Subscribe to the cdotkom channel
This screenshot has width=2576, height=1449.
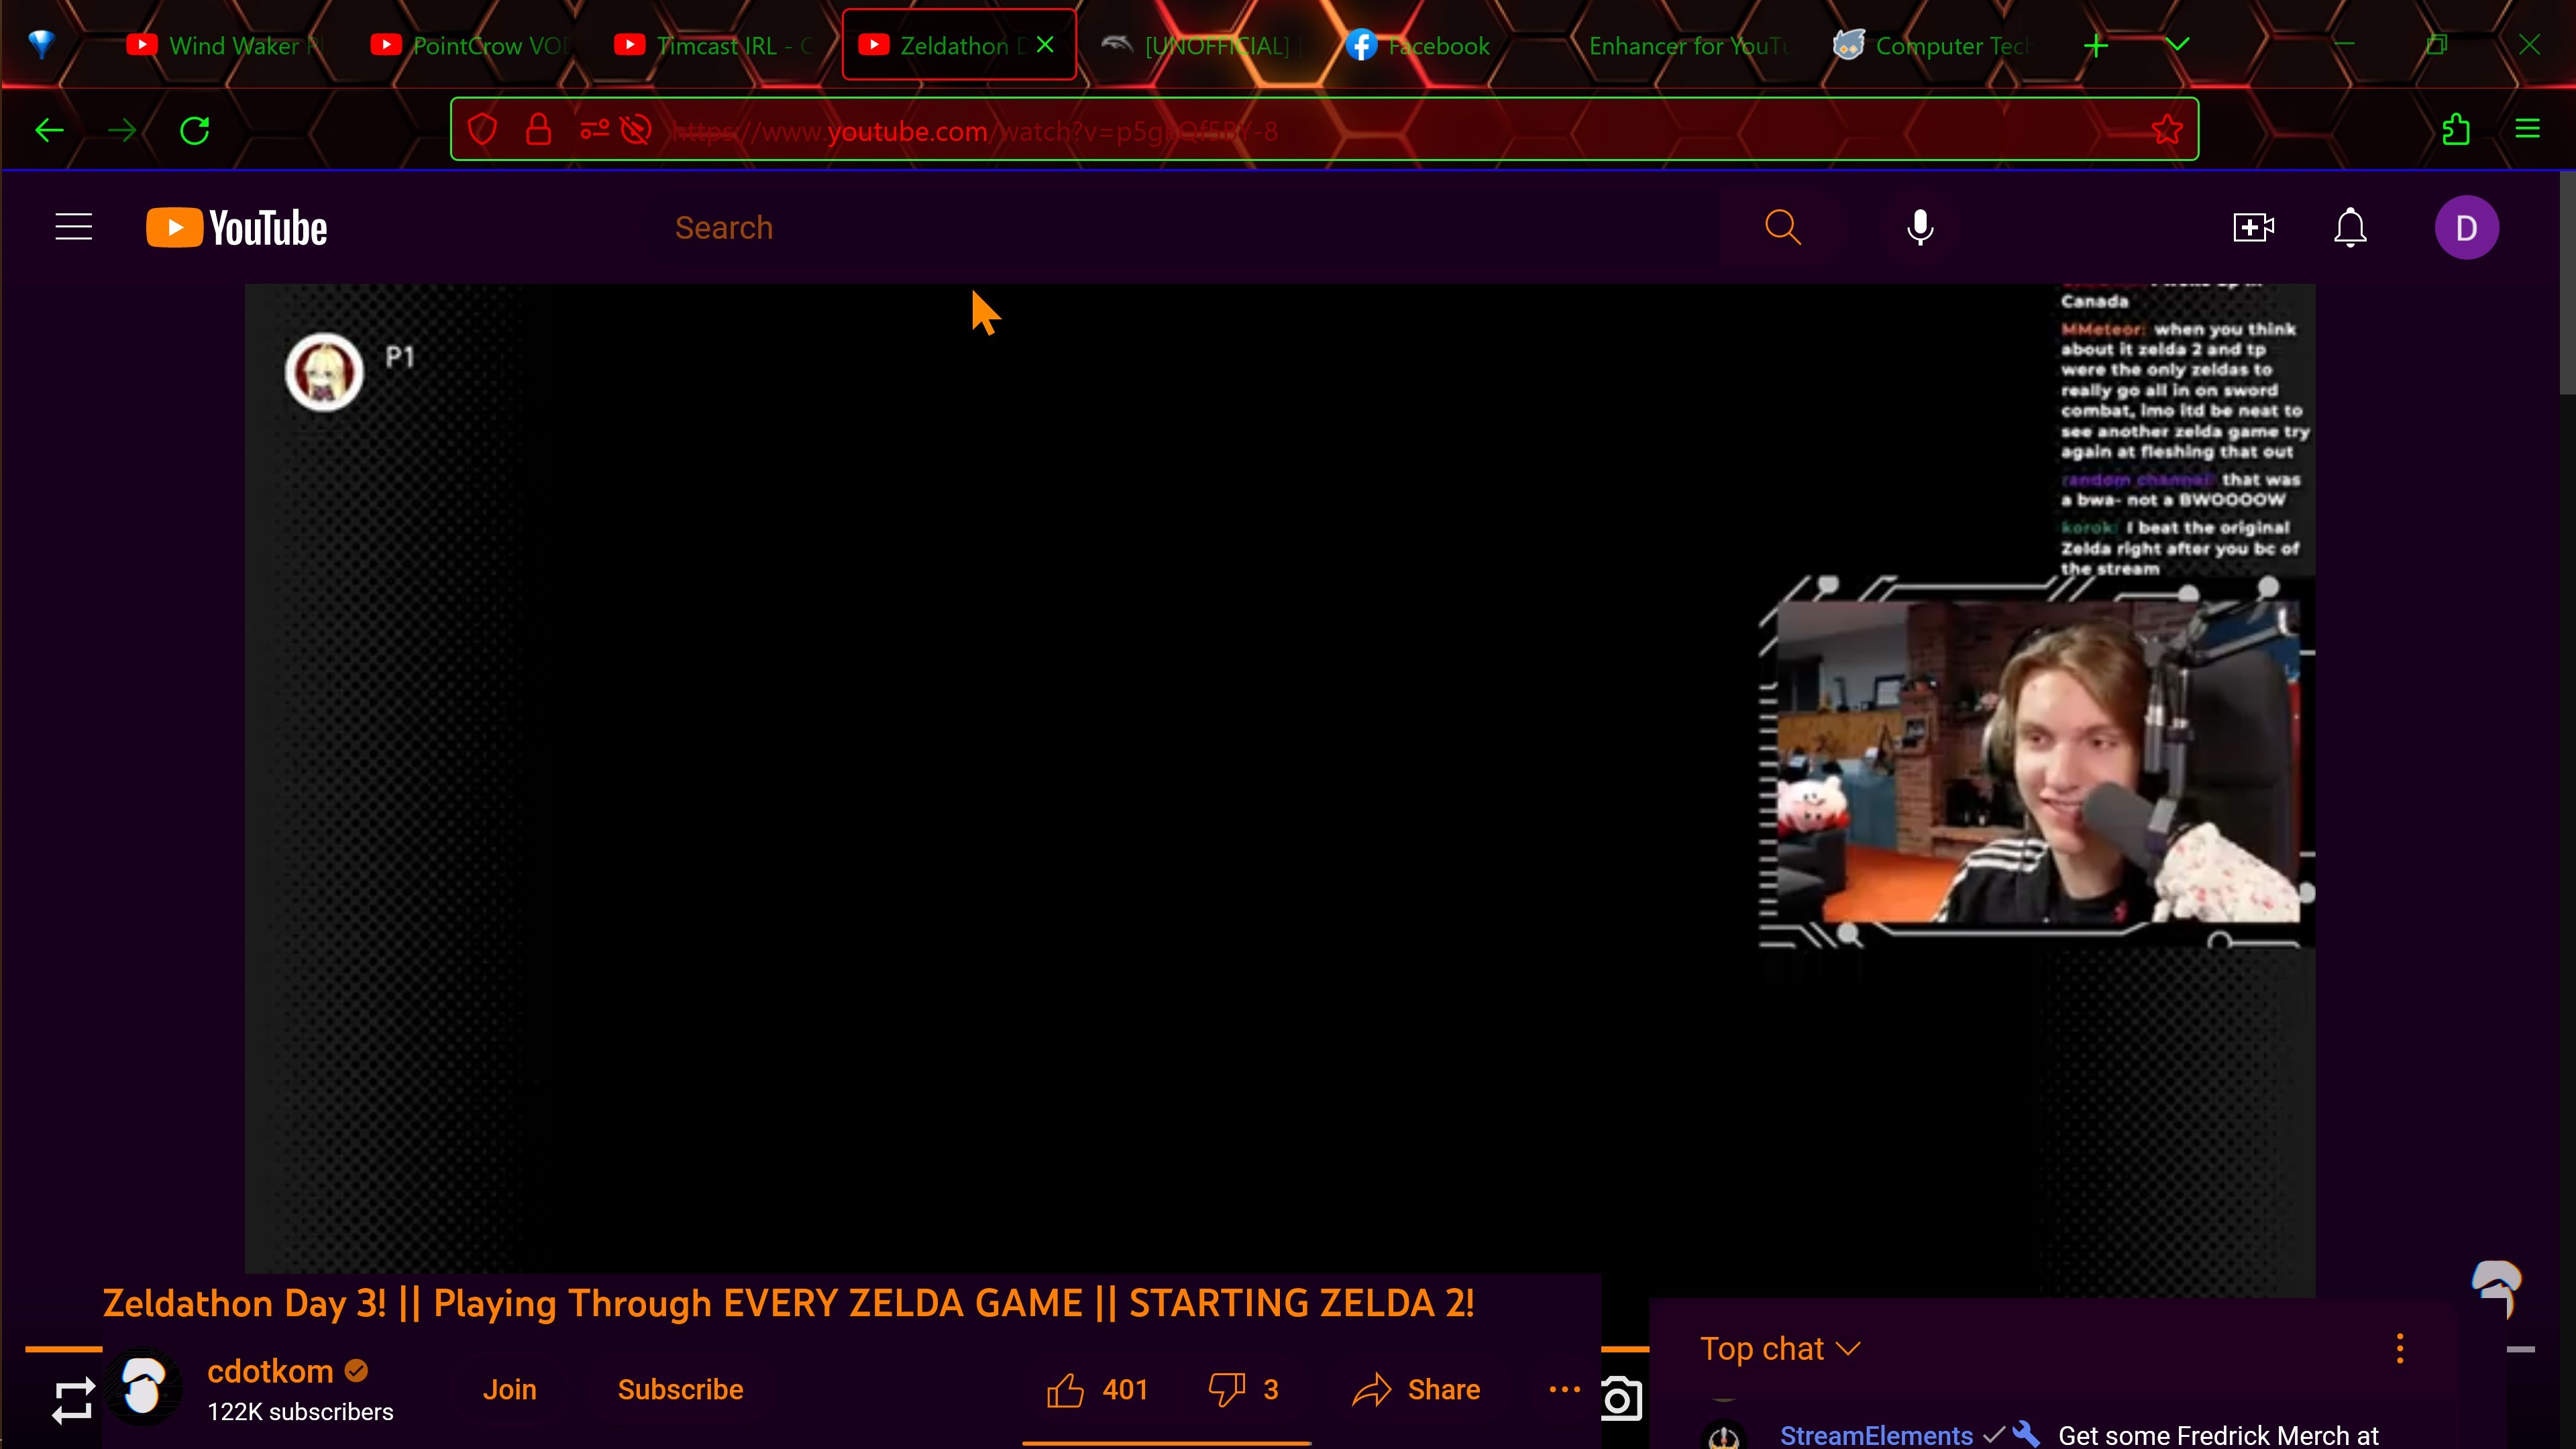click(x=680, y=1390)
